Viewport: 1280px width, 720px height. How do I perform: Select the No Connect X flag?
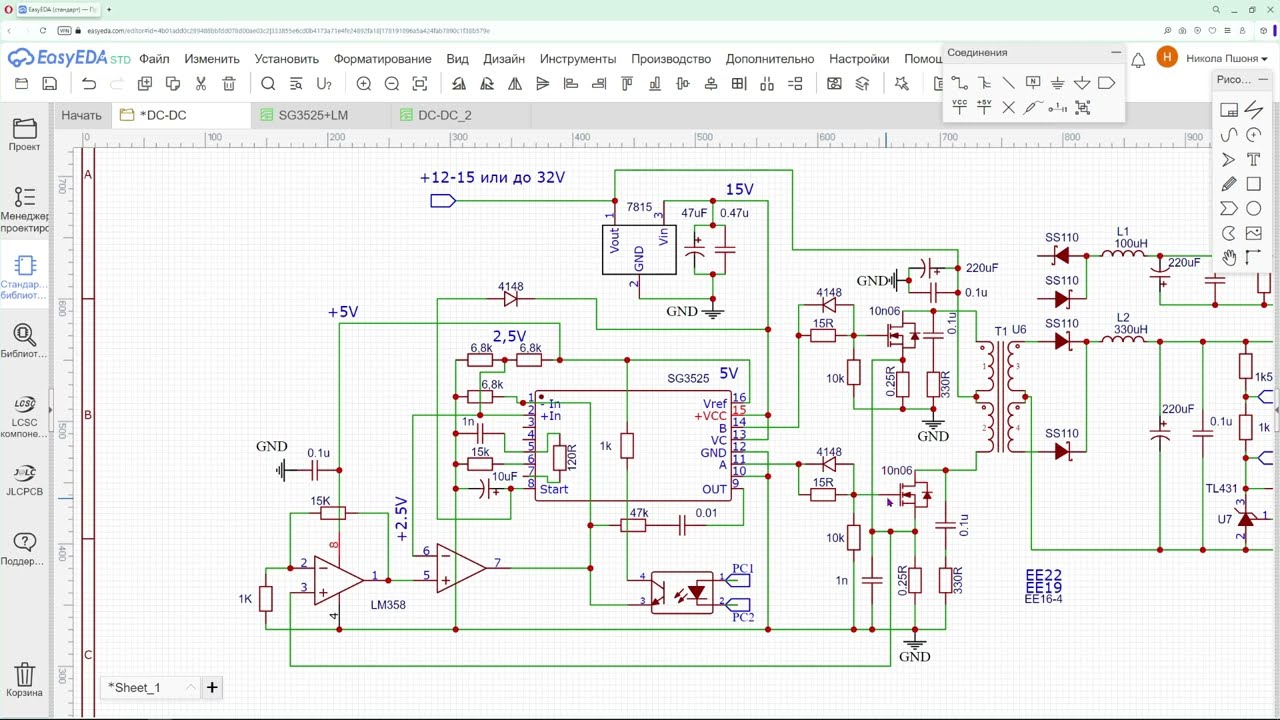(1008, 108)
